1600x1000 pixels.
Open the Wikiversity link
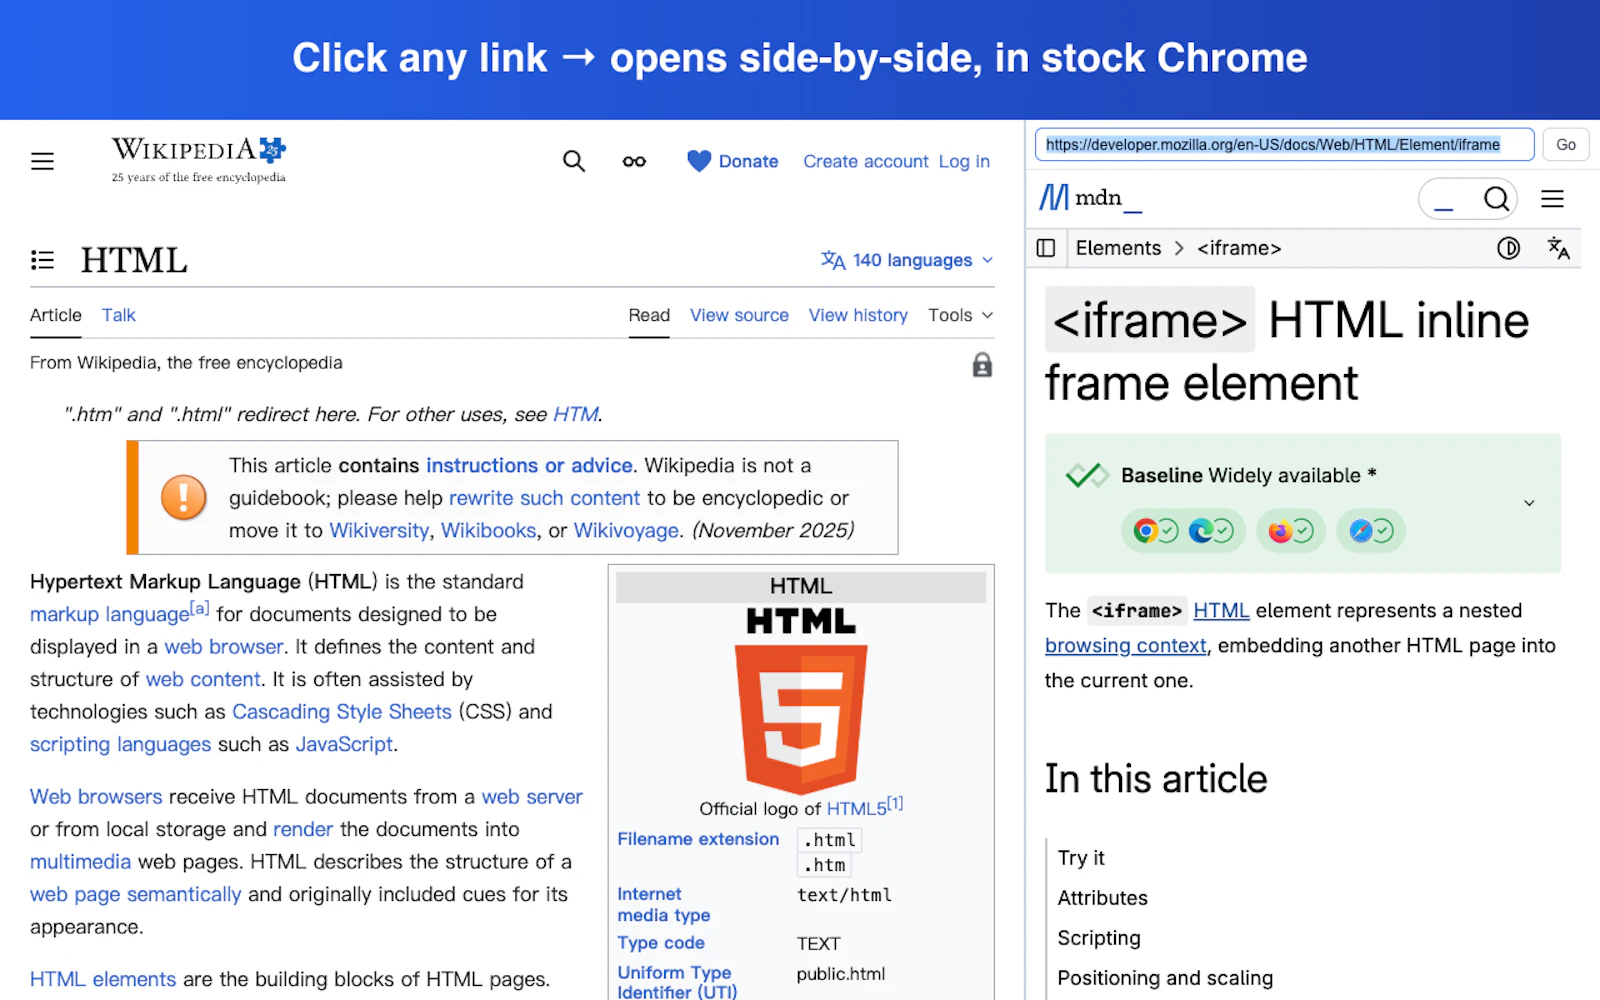(x=379, y=530)
